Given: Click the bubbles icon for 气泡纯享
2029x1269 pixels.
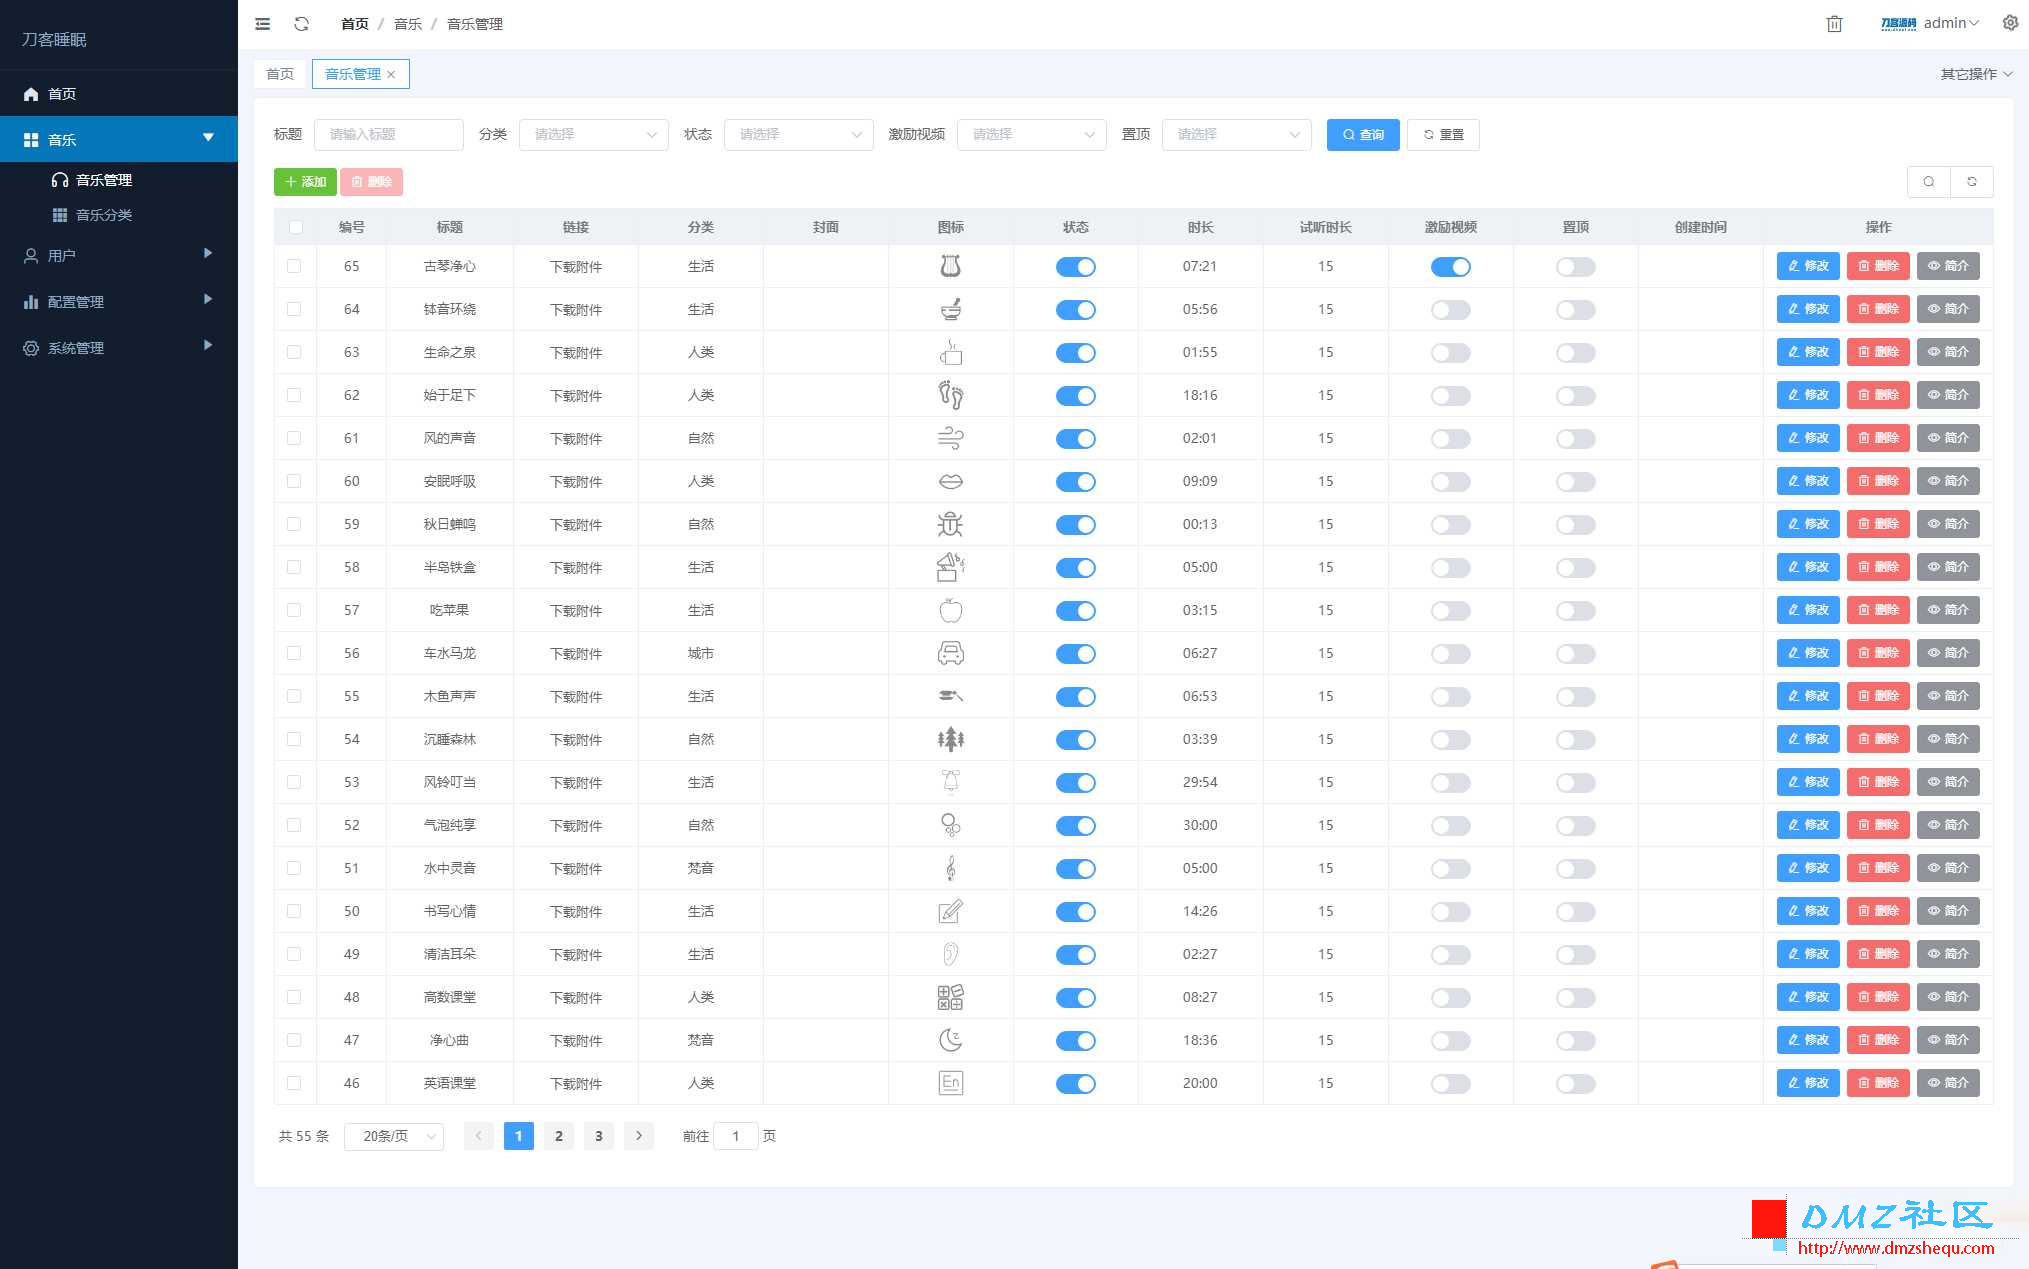Looking at the screenshot, I should [x=950, y=825].
